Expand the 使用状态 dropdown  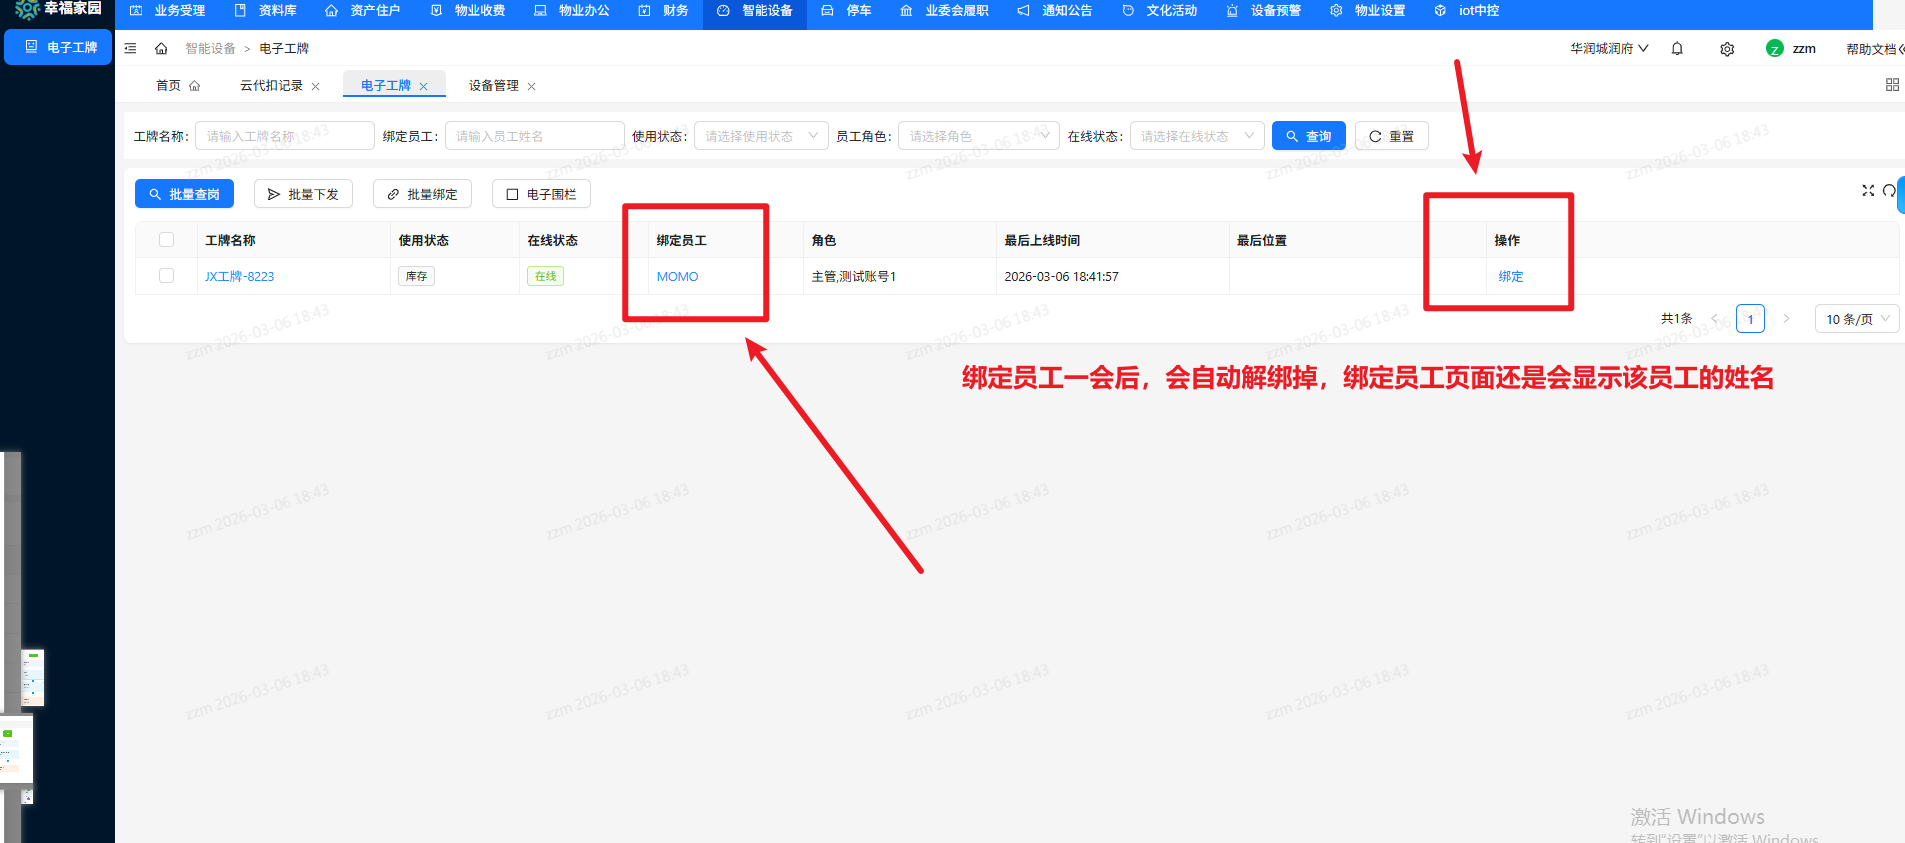click(x=760, y=136)
